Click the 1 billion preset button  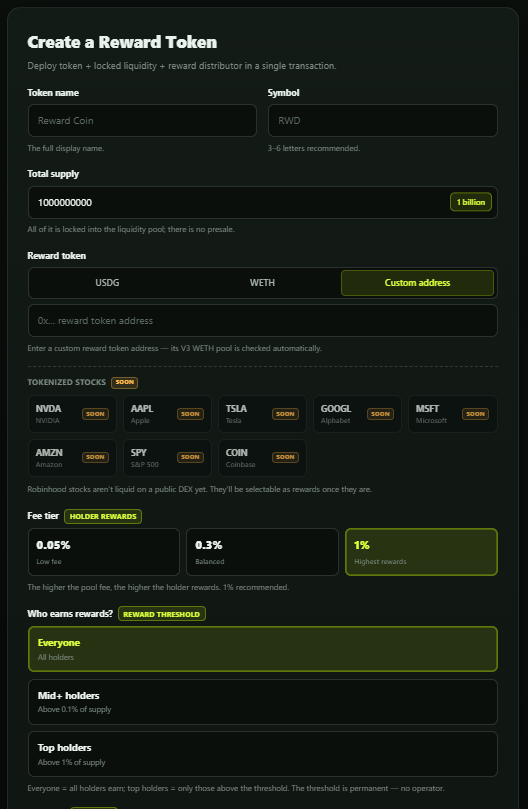[471, 202]
